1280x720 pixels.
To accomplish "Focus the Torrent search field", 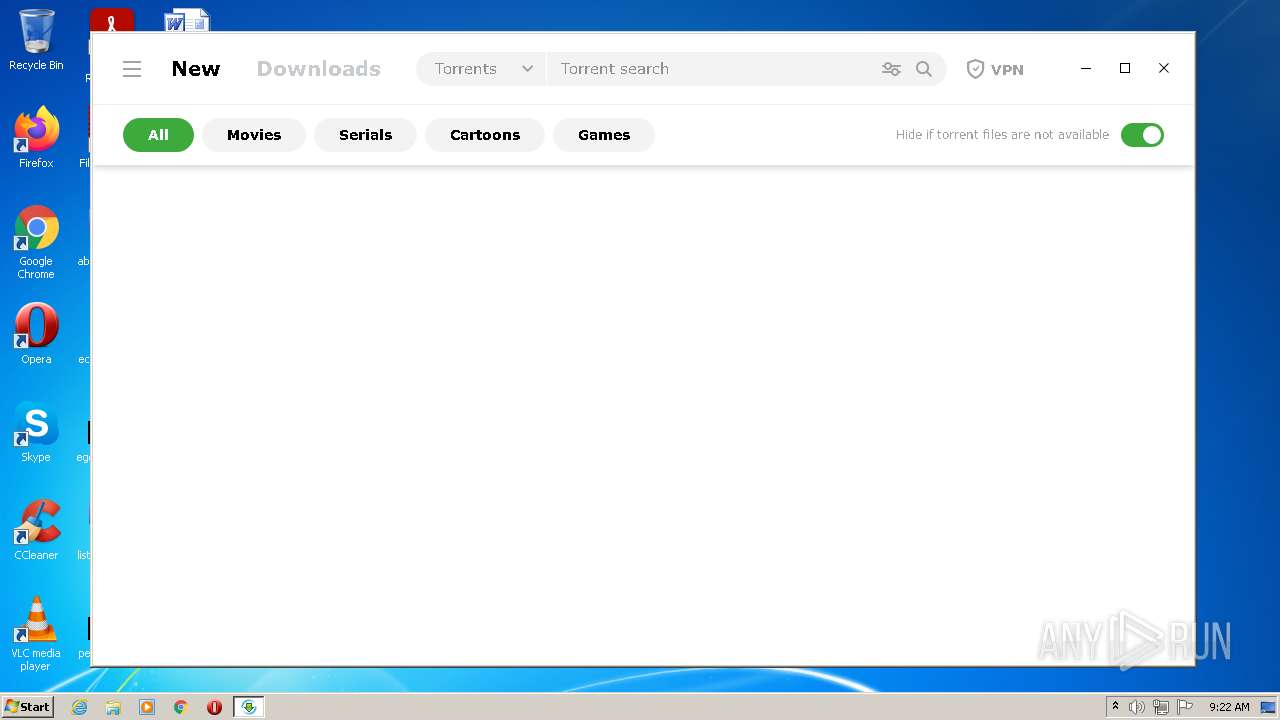I will [x=710, y=69].
